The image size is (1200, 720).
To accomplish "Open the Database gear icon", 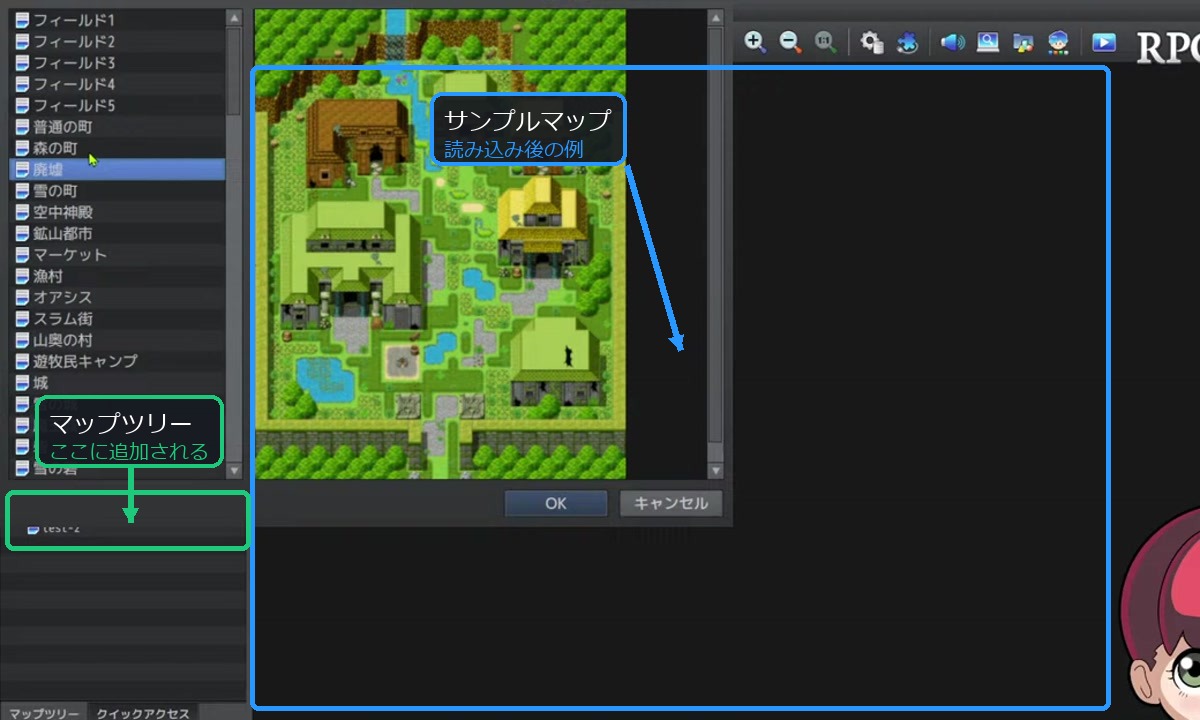I will pyautogui.click(x=872, y=42).
